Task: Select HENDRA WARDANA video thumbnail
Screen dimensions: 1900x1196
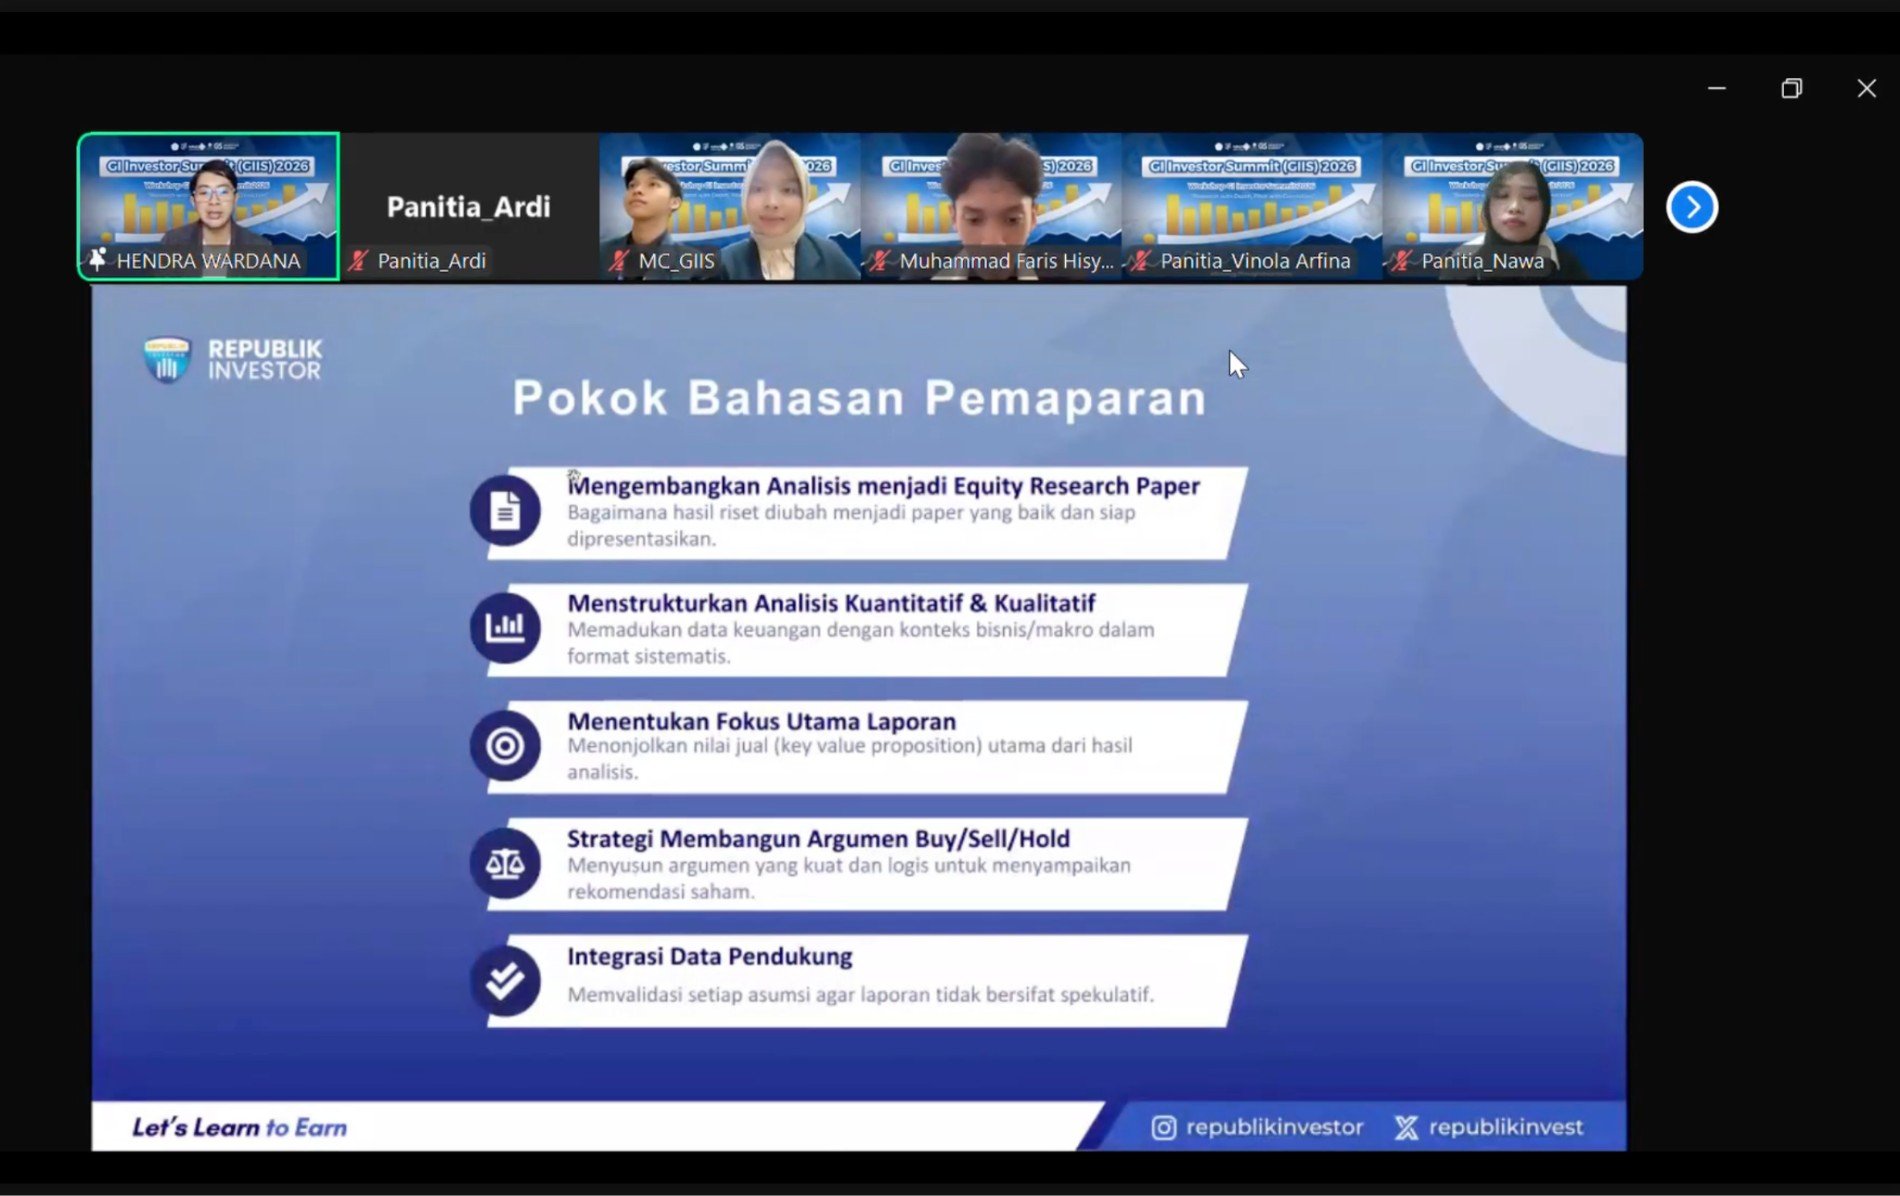Action: tap(209, 206)
